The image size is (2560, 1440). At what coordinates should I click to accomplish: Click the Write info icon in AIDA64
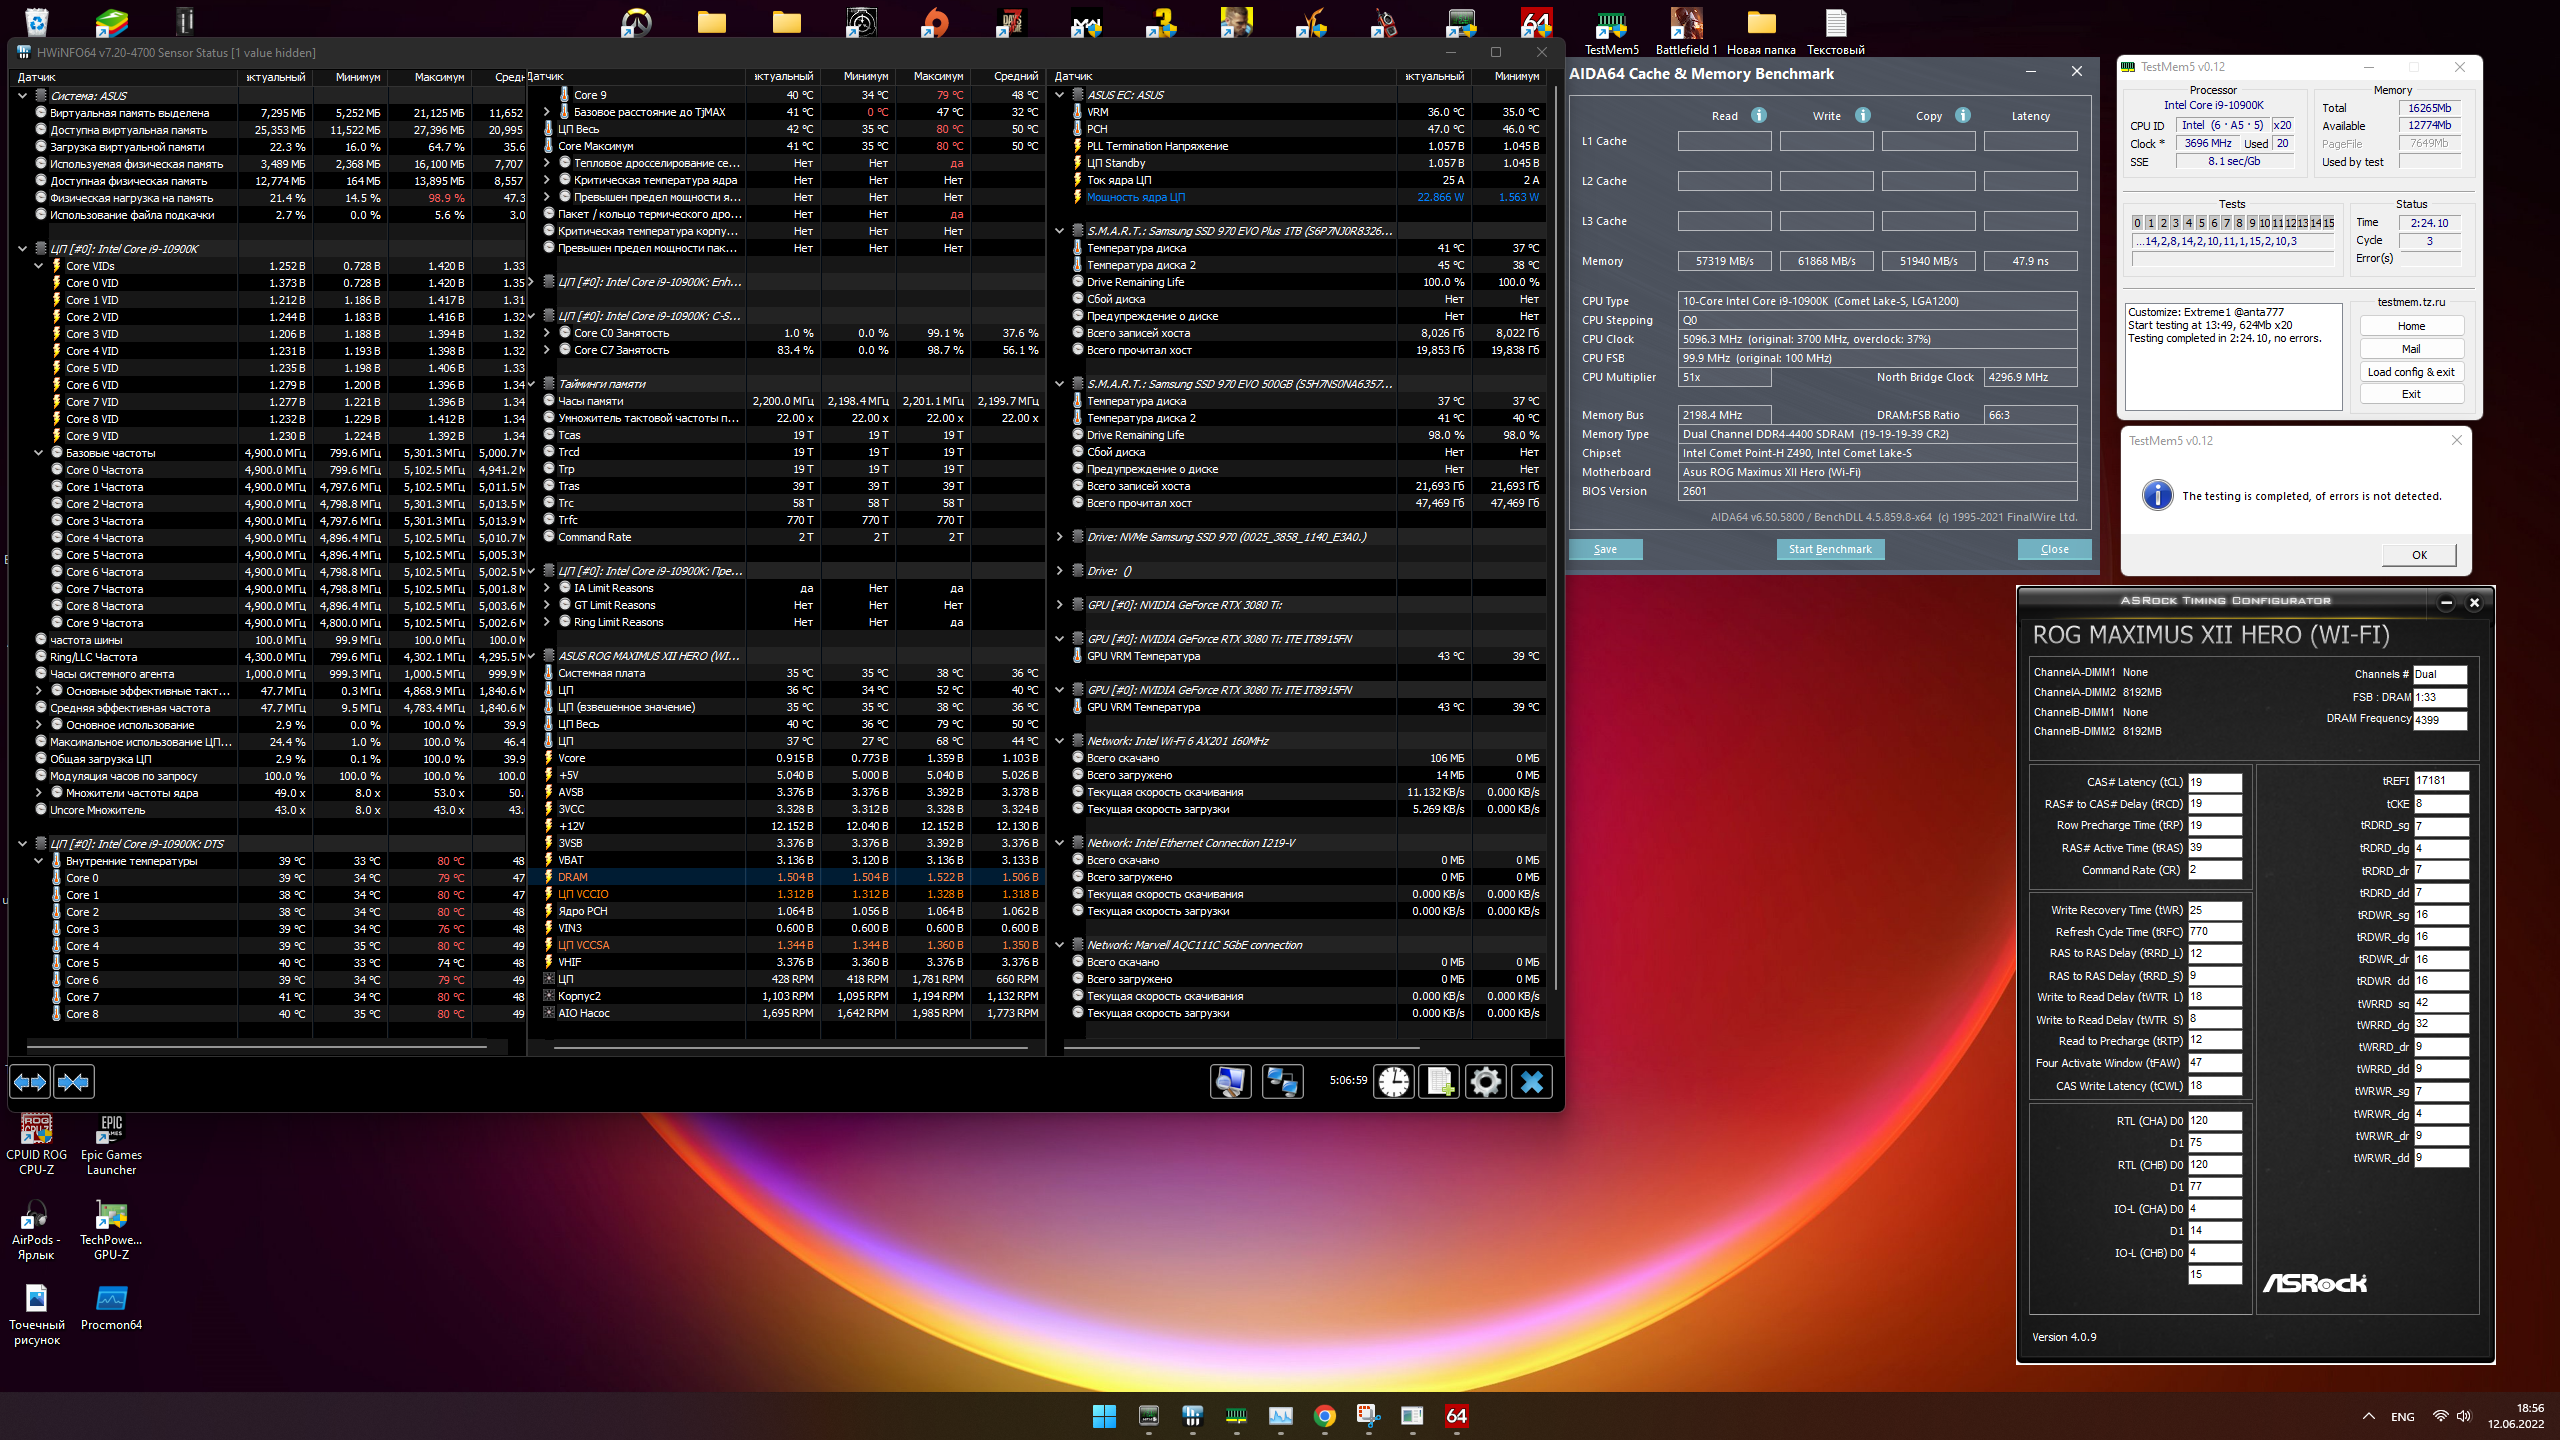point(1863,115)
